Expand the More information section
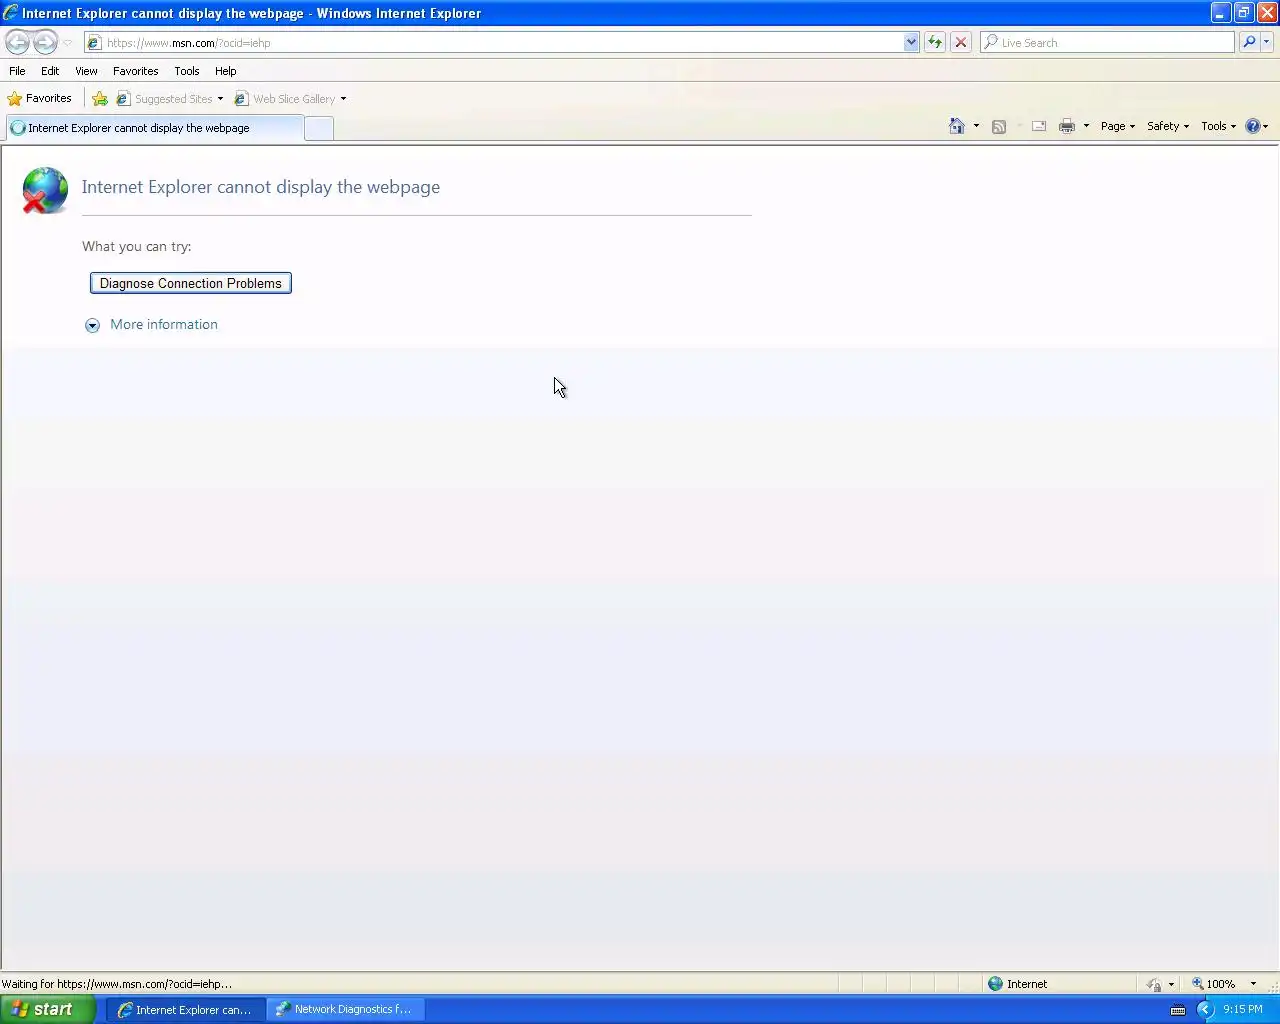This screenshot has height=1024, width=1280. [x=151, y=325]
